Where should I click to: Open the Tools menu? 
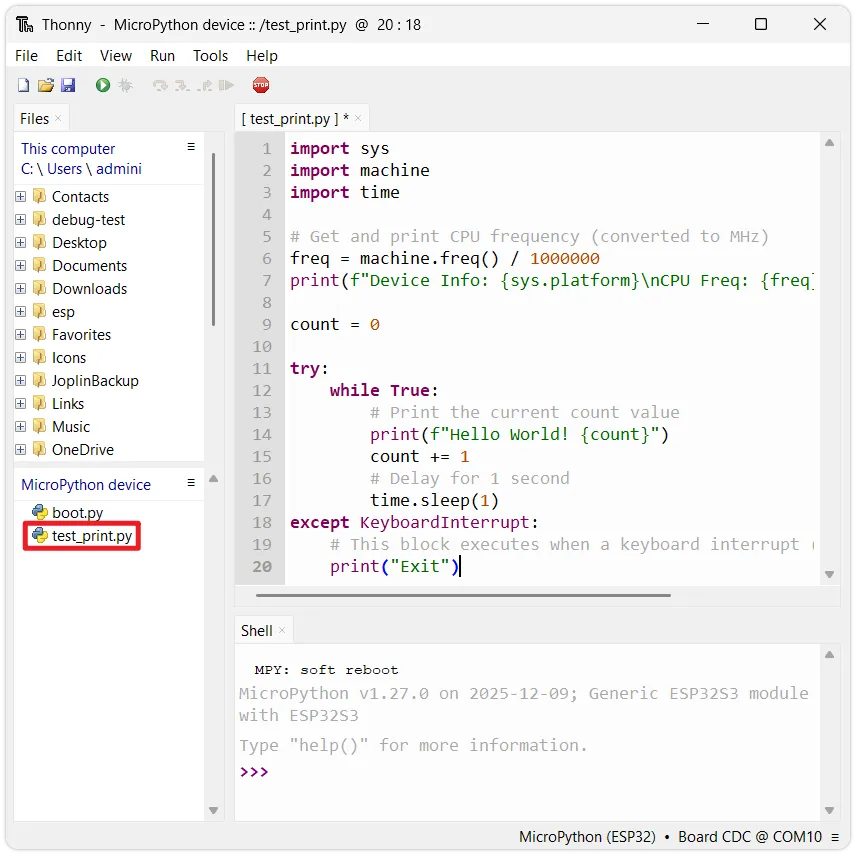(210, 56)
